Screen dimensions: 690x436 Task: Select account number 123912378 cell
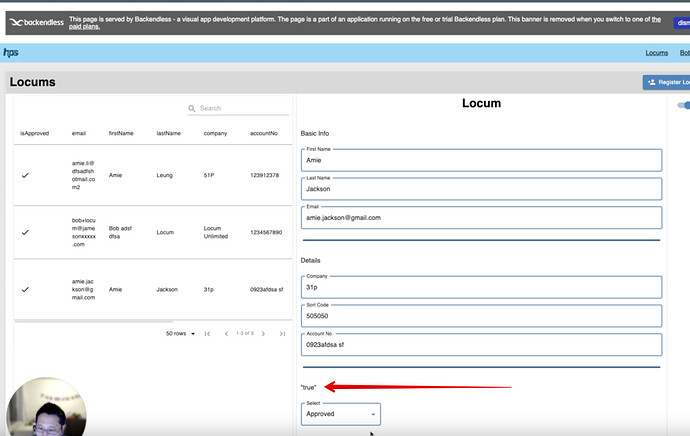click(x=264, y=175)
